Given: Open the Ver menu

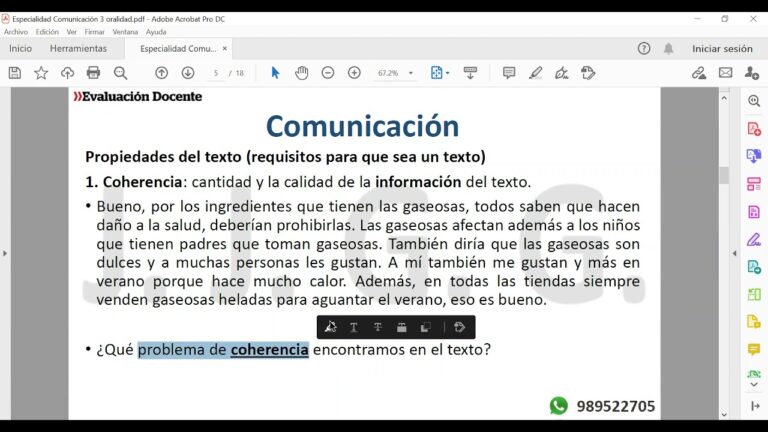Looking at the screenshot, I should coord(72,32).
